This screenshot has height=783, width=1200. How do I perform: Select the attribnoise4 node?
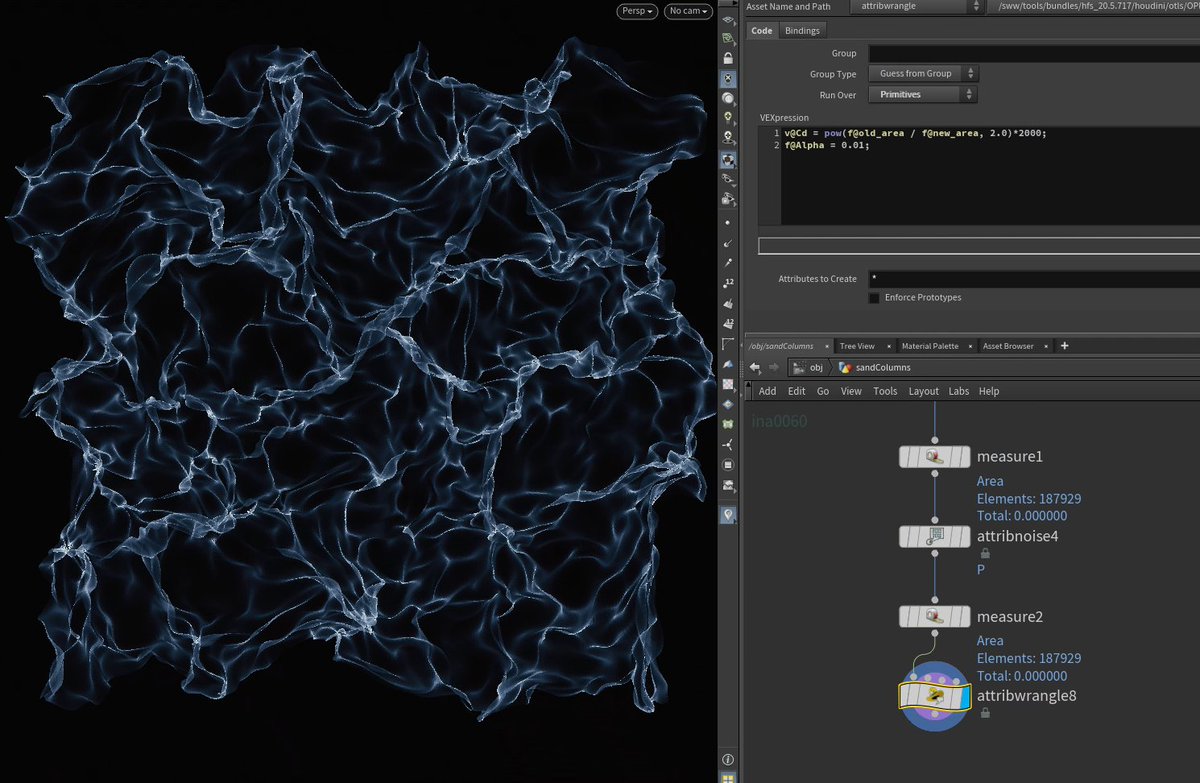pos(935,536)
